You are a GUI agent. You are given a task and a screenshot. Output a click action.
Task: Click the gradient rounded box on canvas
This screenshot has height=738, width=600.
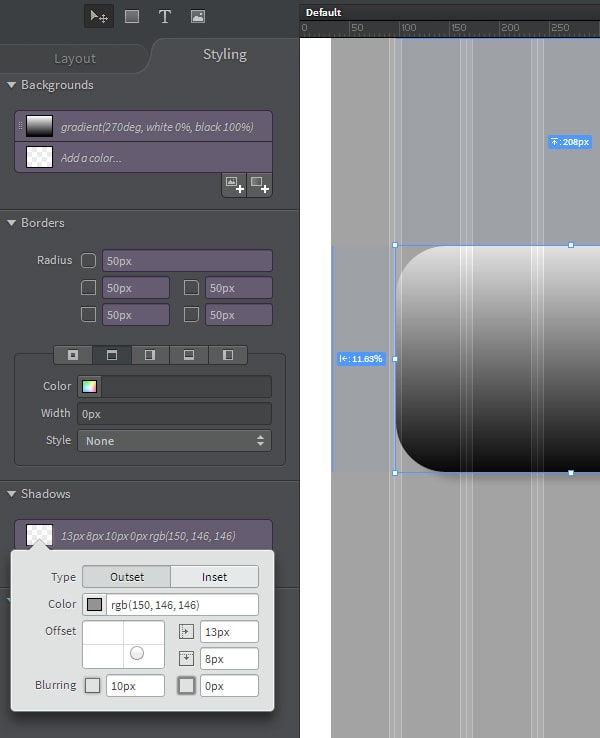498,359
